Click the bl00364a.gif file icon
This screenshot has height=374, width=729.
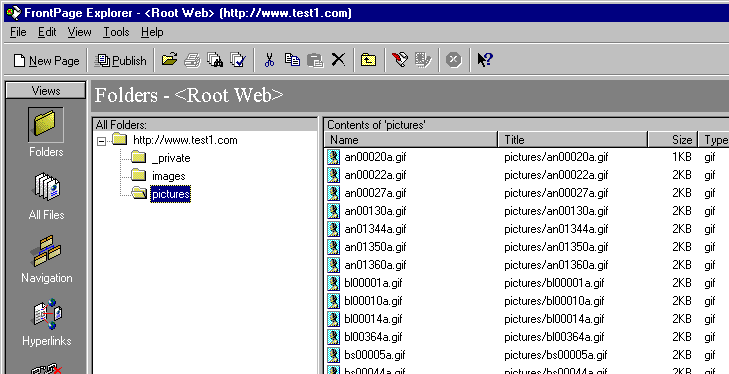[x=333, y=337]
